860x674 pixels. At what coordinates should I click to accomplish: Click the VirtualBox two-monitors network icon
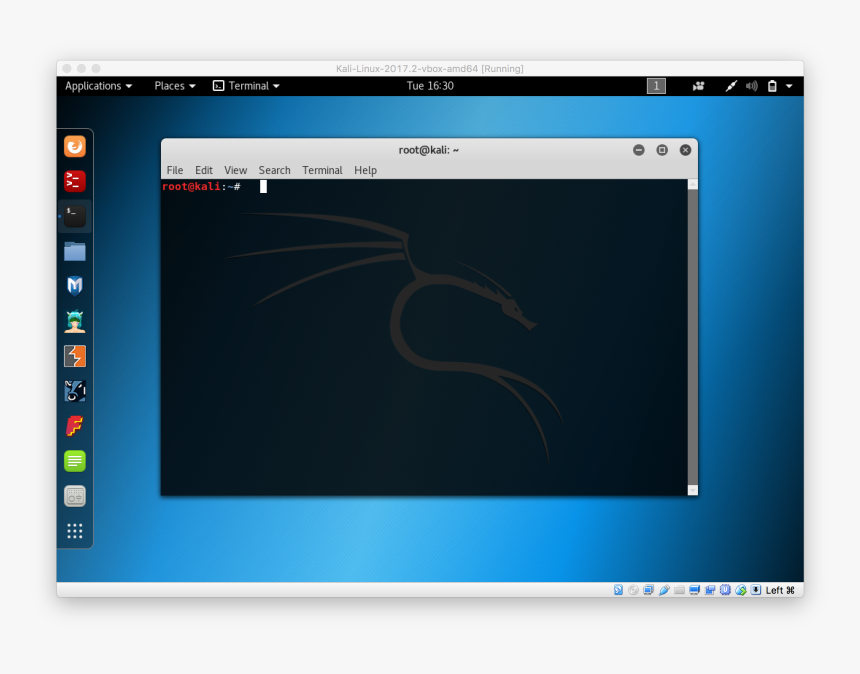tap(648, 590)
